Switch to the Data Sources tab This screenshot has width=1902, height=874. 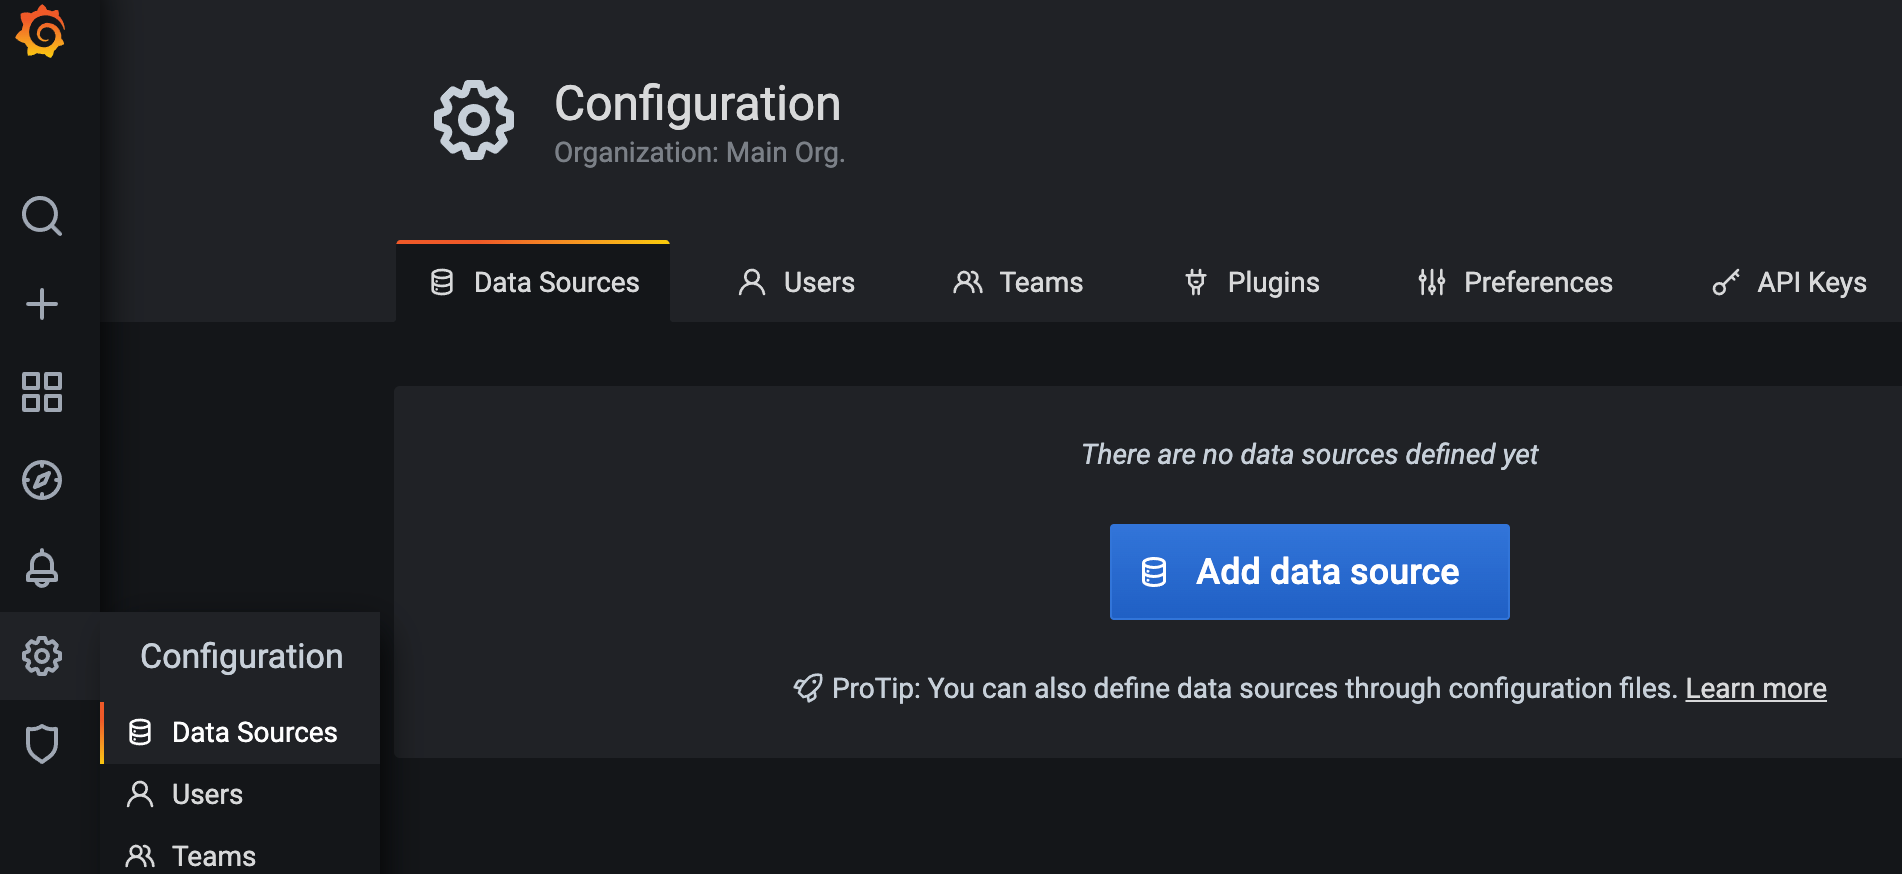[533, 282]
